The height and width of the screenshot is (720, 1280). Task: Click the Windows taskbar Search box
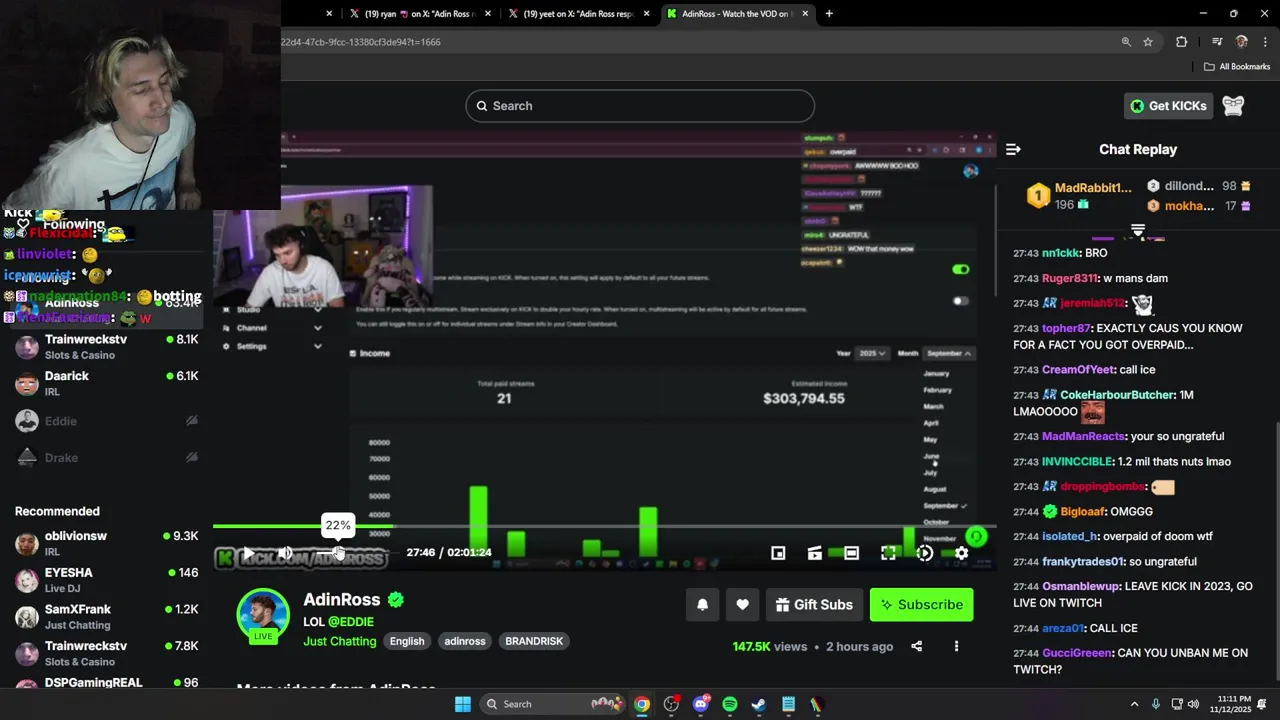554,704
